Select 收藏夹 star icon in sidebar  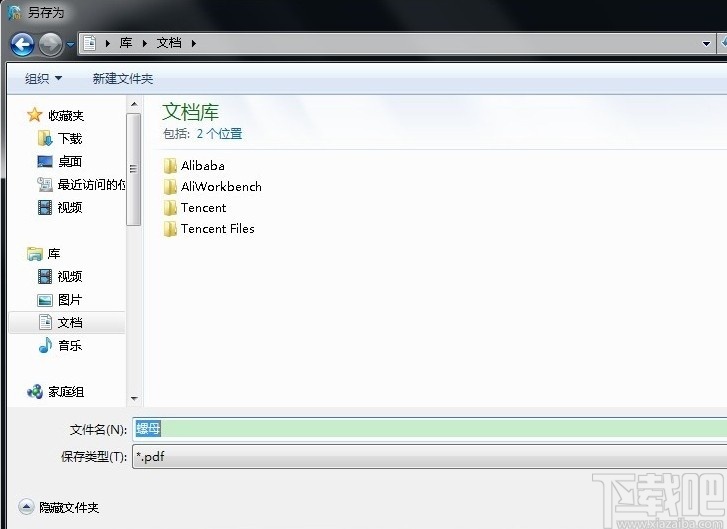[35, 115]
